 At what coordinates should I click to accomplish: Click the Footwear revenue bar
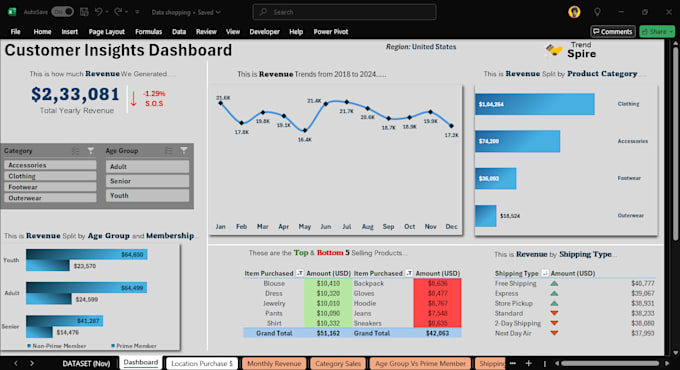pos(496,178)
